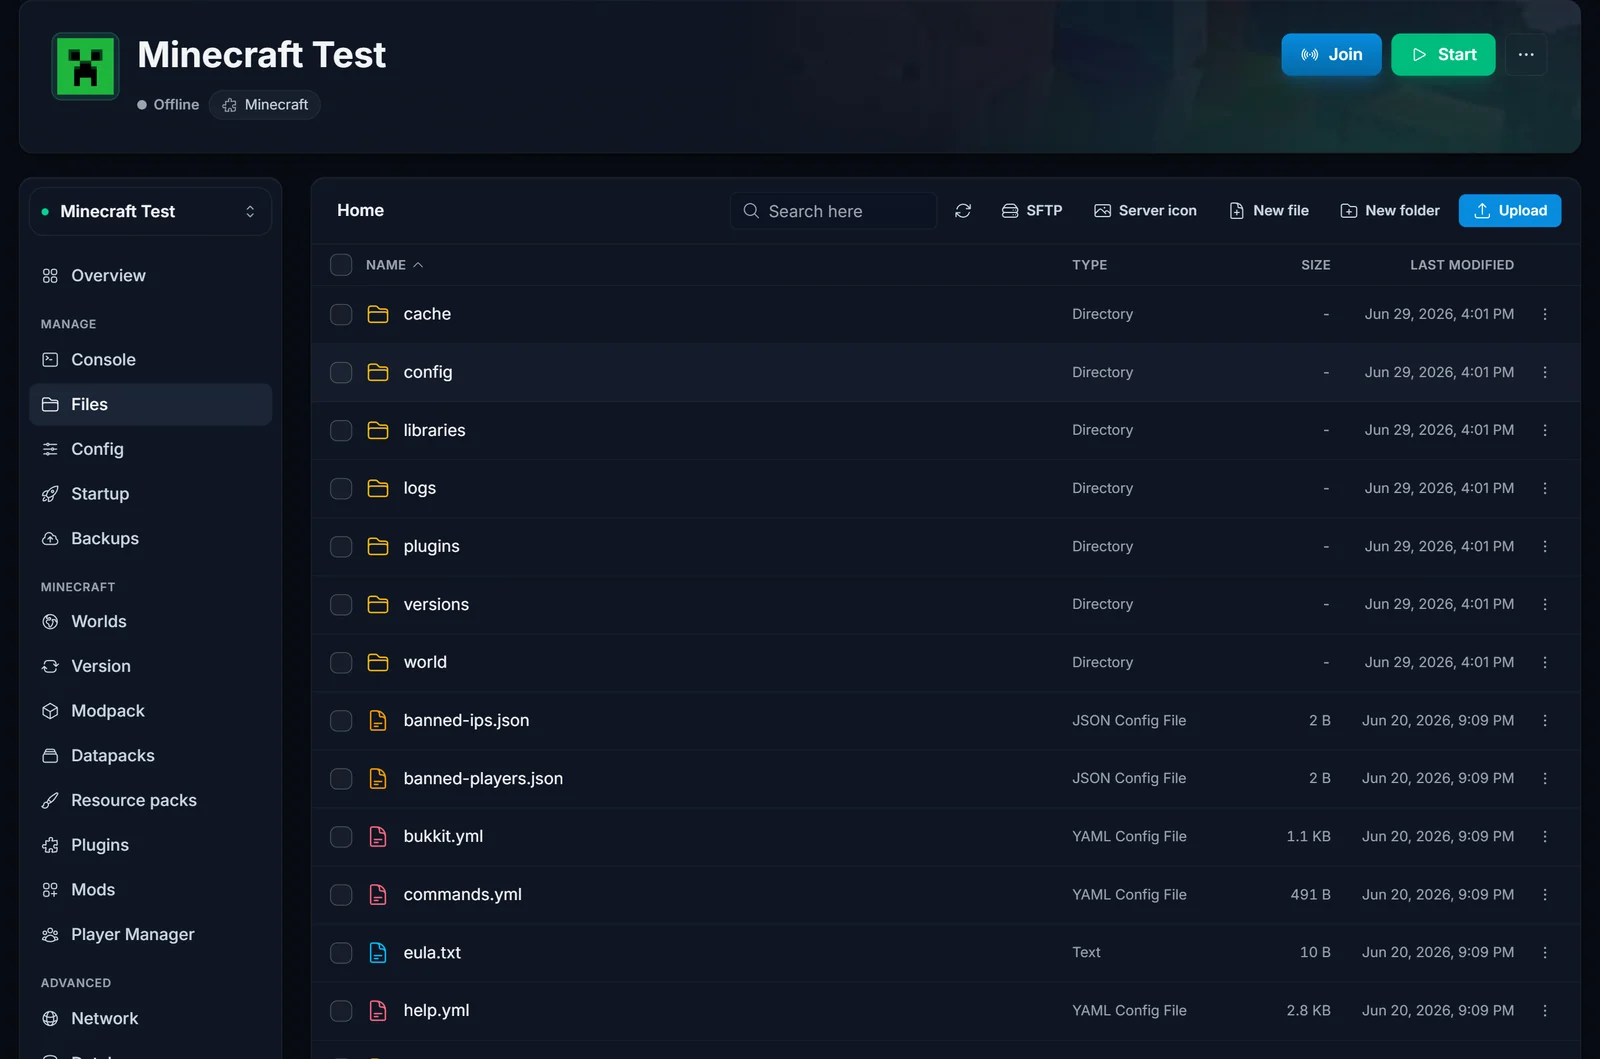Open Resource packs section
Viewport: 1600px width, 1059px height.
click(x=150, y=801)
